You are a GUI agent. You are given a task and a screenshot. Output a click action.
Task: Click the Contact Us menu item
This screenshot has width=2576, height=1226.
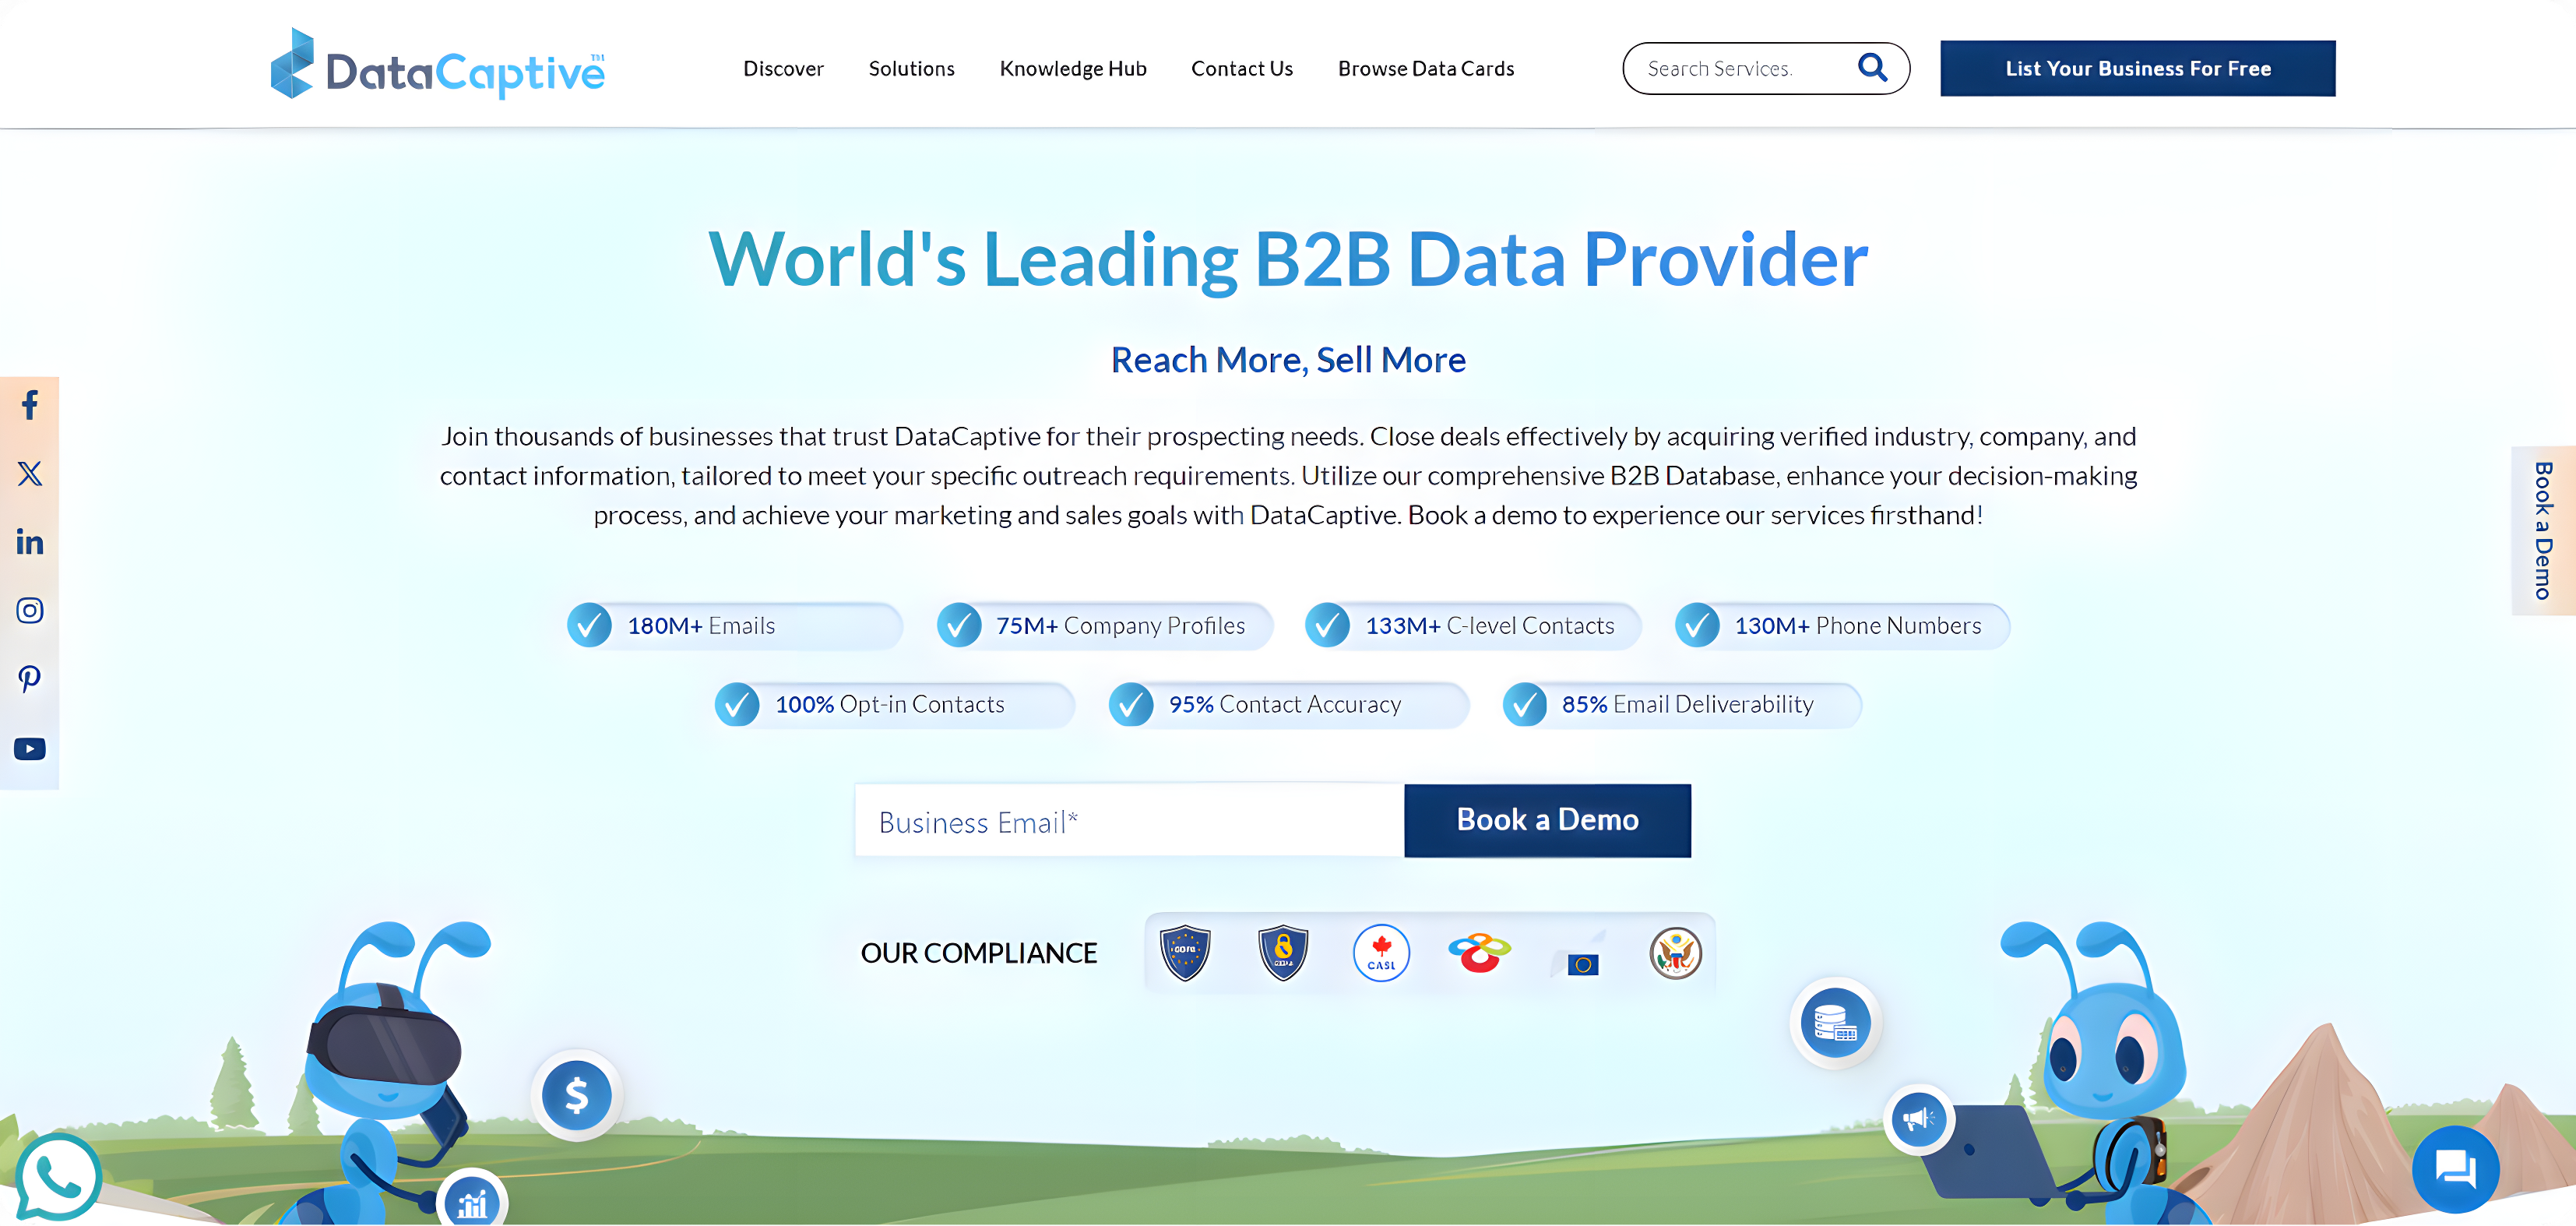coord(1244,68)
